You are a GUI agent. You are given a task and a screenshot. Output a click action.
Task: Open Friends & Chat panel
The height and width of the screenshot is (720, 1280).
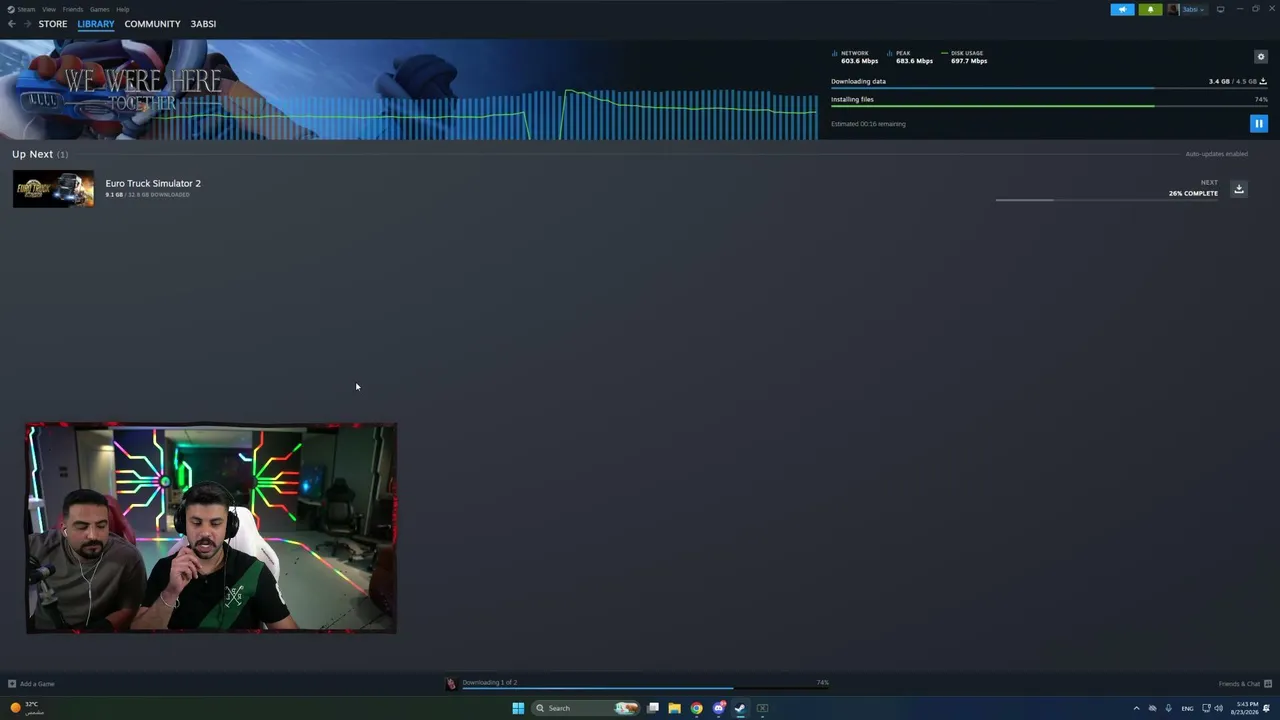pos(1245,684)
